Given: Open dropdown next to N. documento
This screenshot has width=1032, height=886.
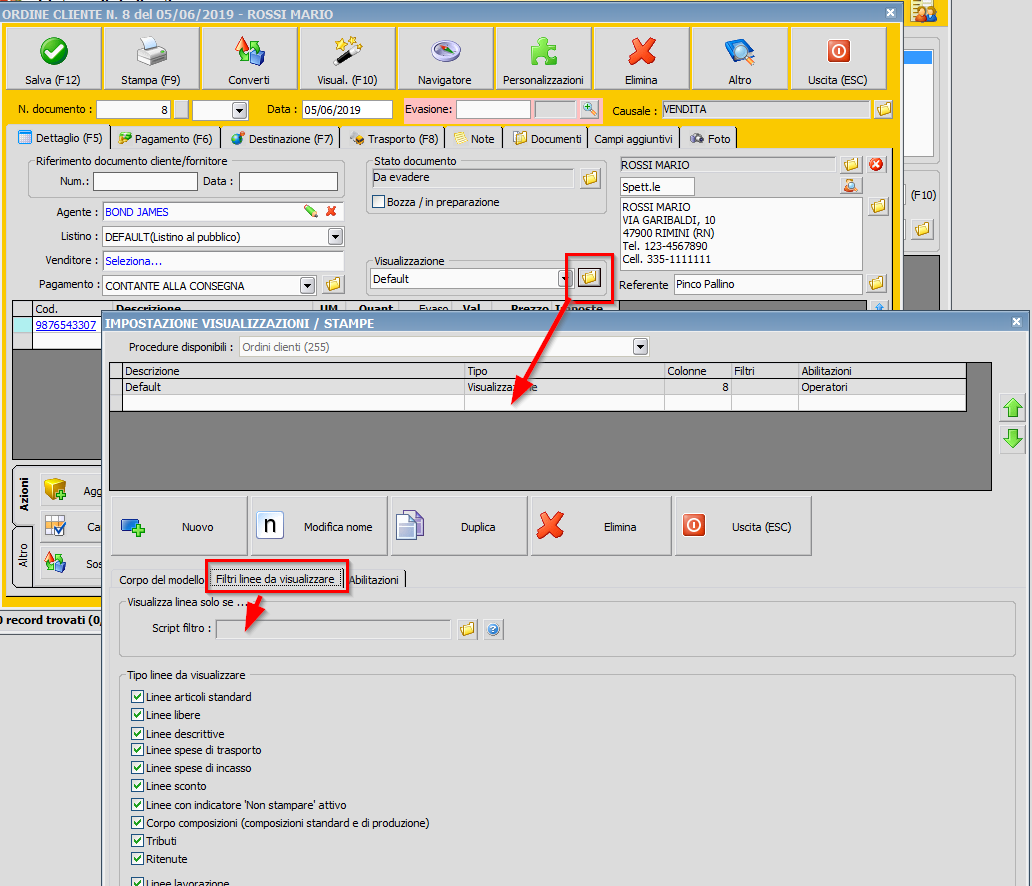Looking at the screenshot, I should [x=240, y=110].
